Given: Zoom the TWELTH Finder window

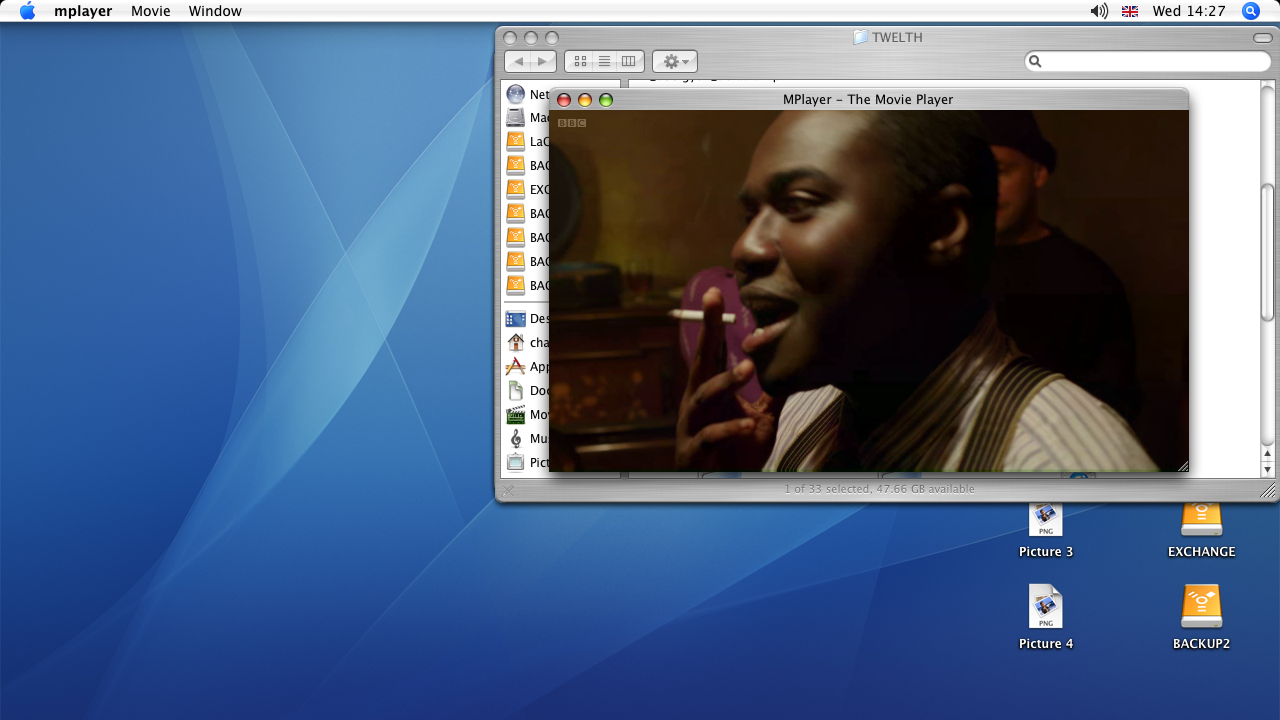Looking at the screenshot, I should click(552, 38).
